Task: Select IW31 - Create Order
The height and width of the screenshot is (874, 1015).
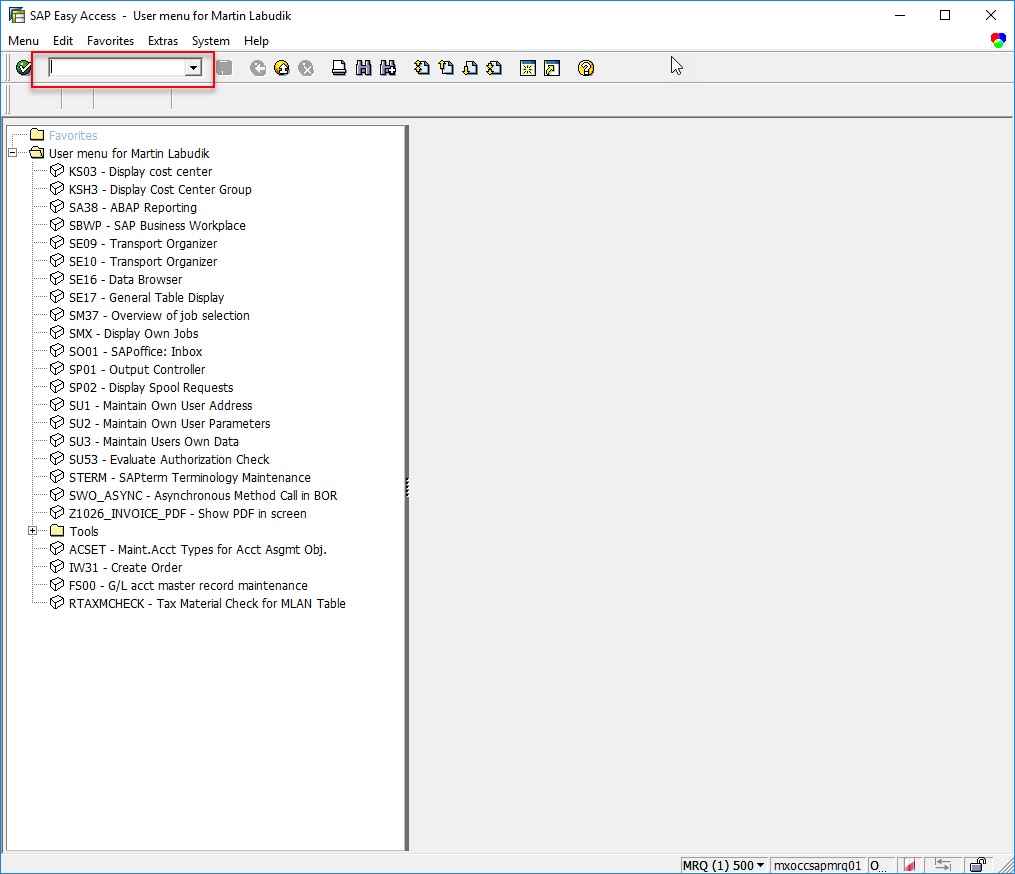Action: pos(126,568)
